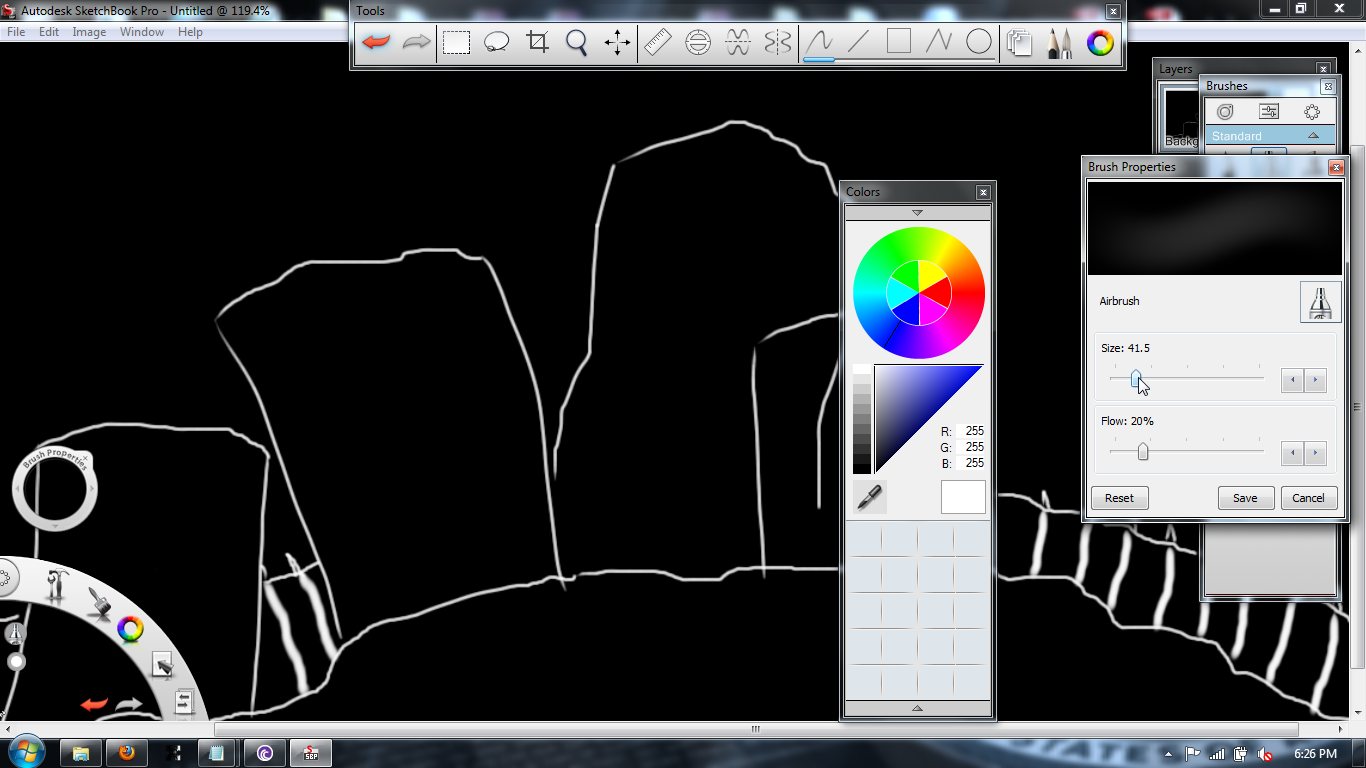Viewport: 1366px width, 768px height.
Task: Open the brush palette pencils icon
Action: [x=1060, y=42]
